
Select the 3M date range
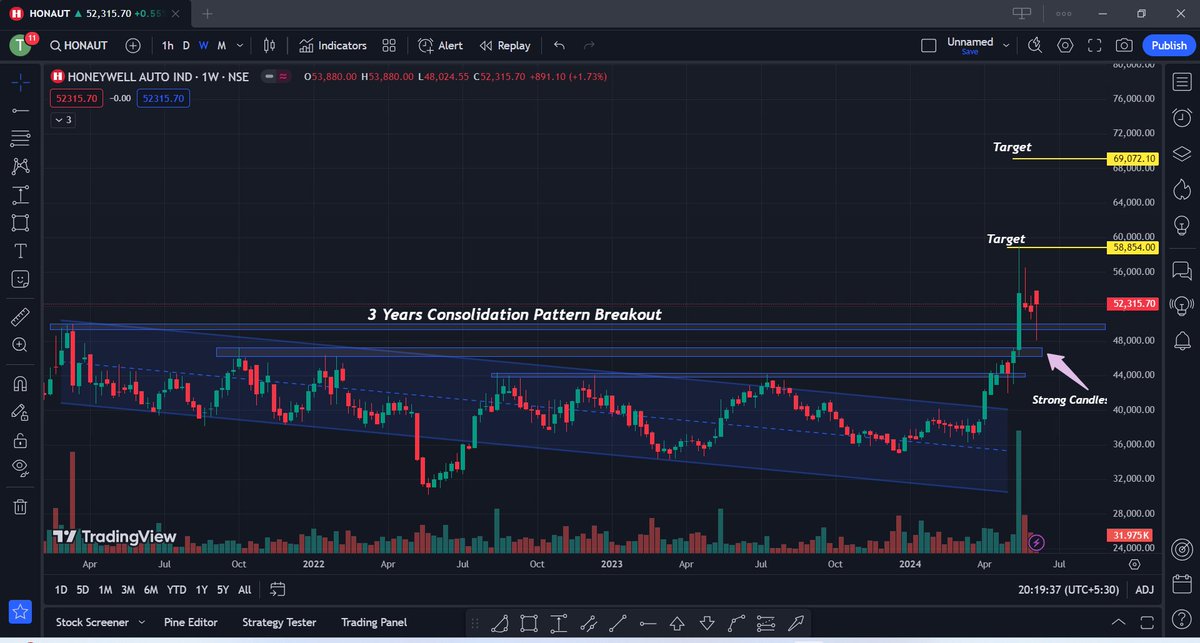click(x=127, y=589)
